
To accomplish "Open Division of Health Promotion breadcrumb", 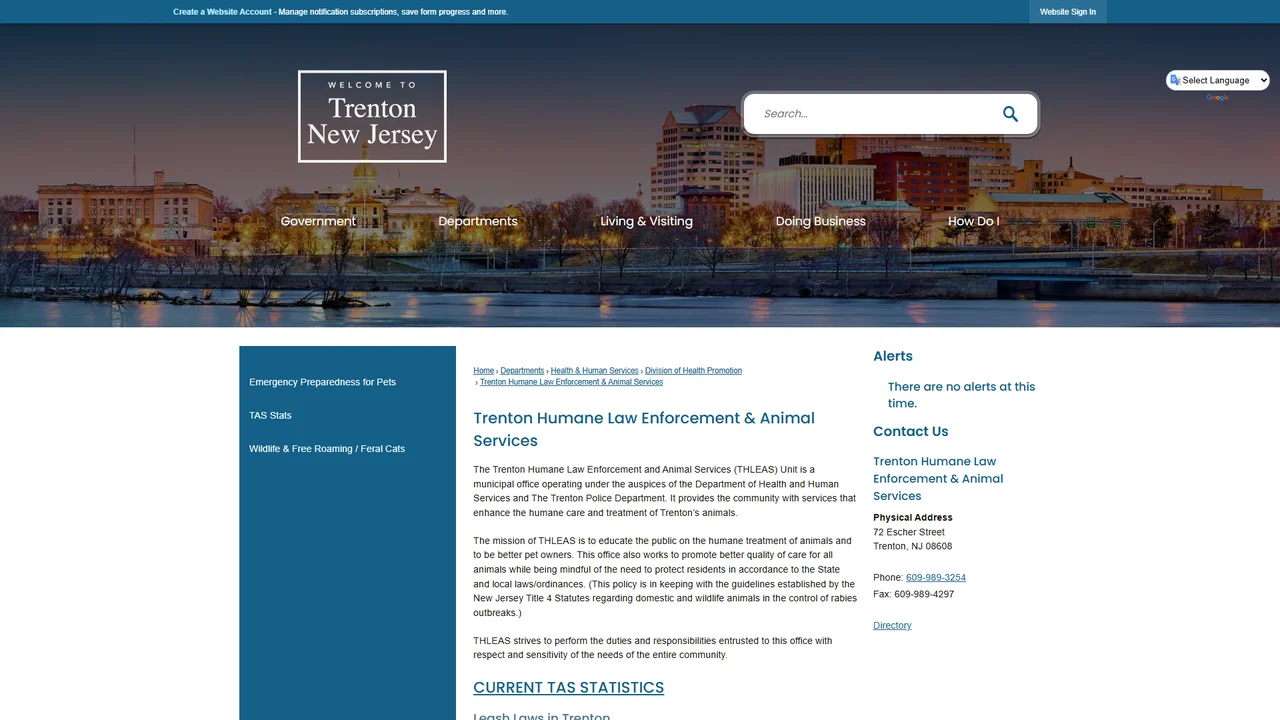I will (693, 371).
